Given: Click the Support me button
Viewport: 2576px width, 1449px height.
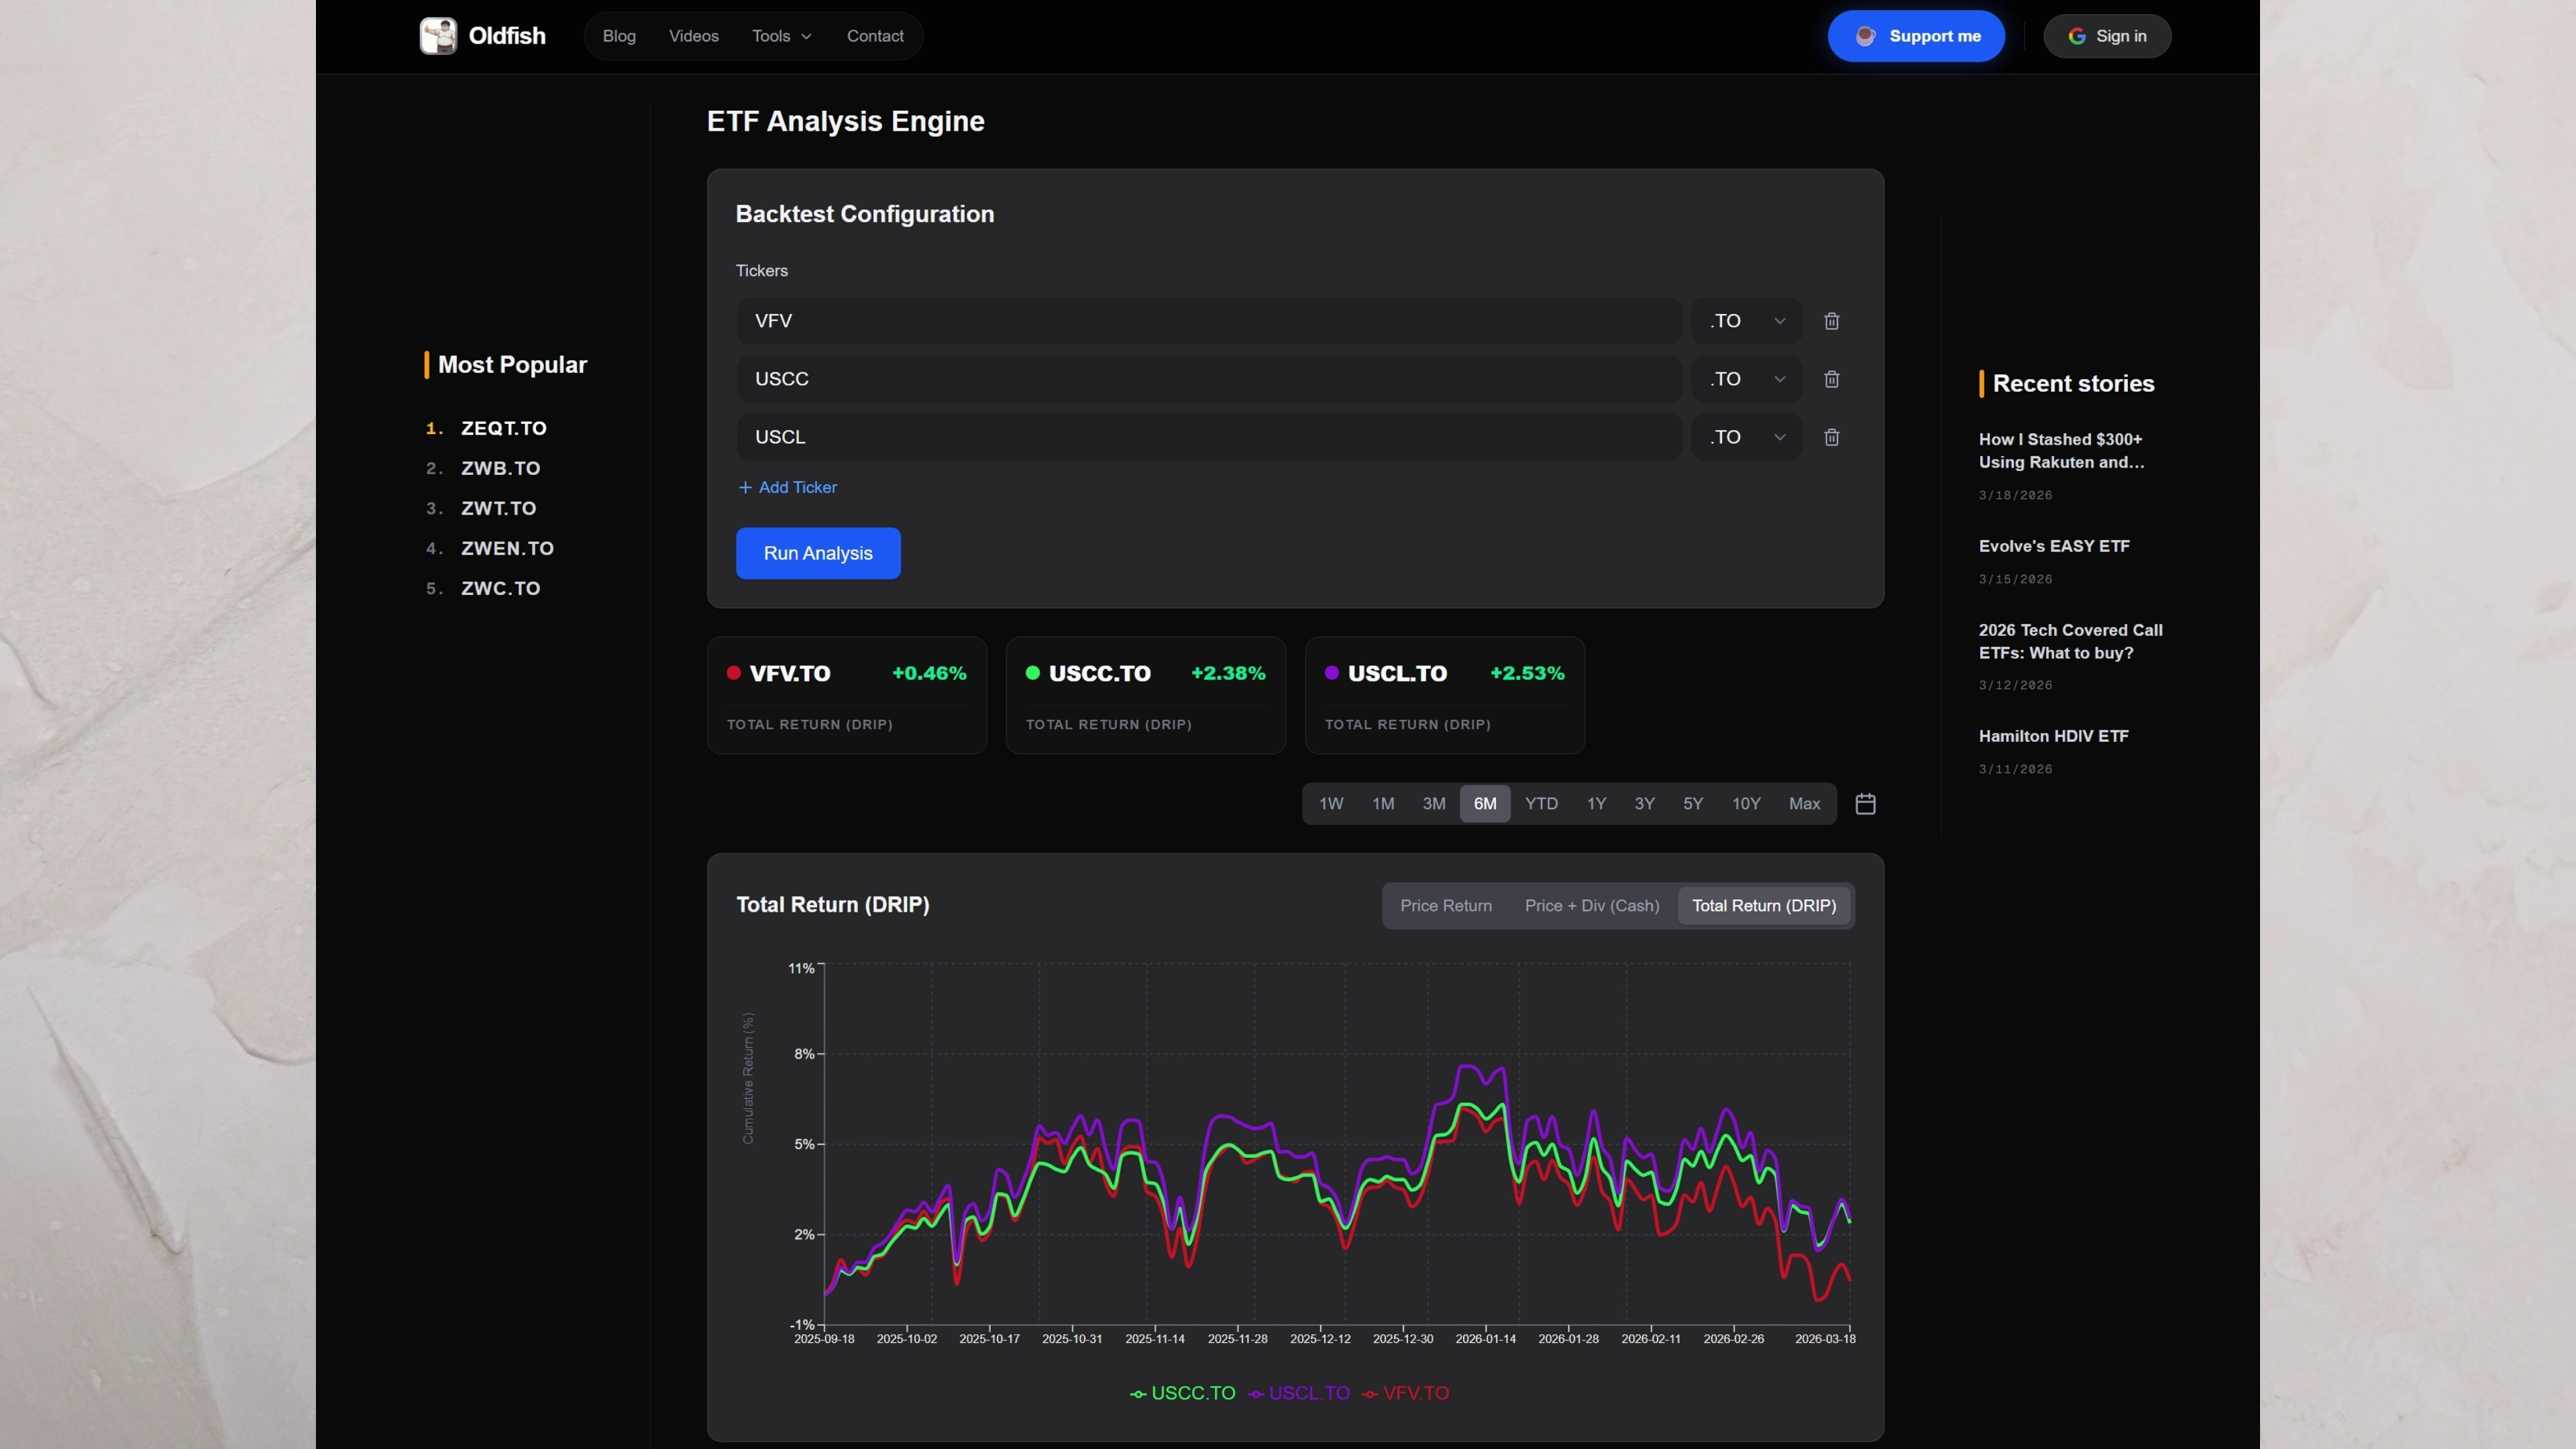Looking at the screenshot, I should pos(1915,36).
